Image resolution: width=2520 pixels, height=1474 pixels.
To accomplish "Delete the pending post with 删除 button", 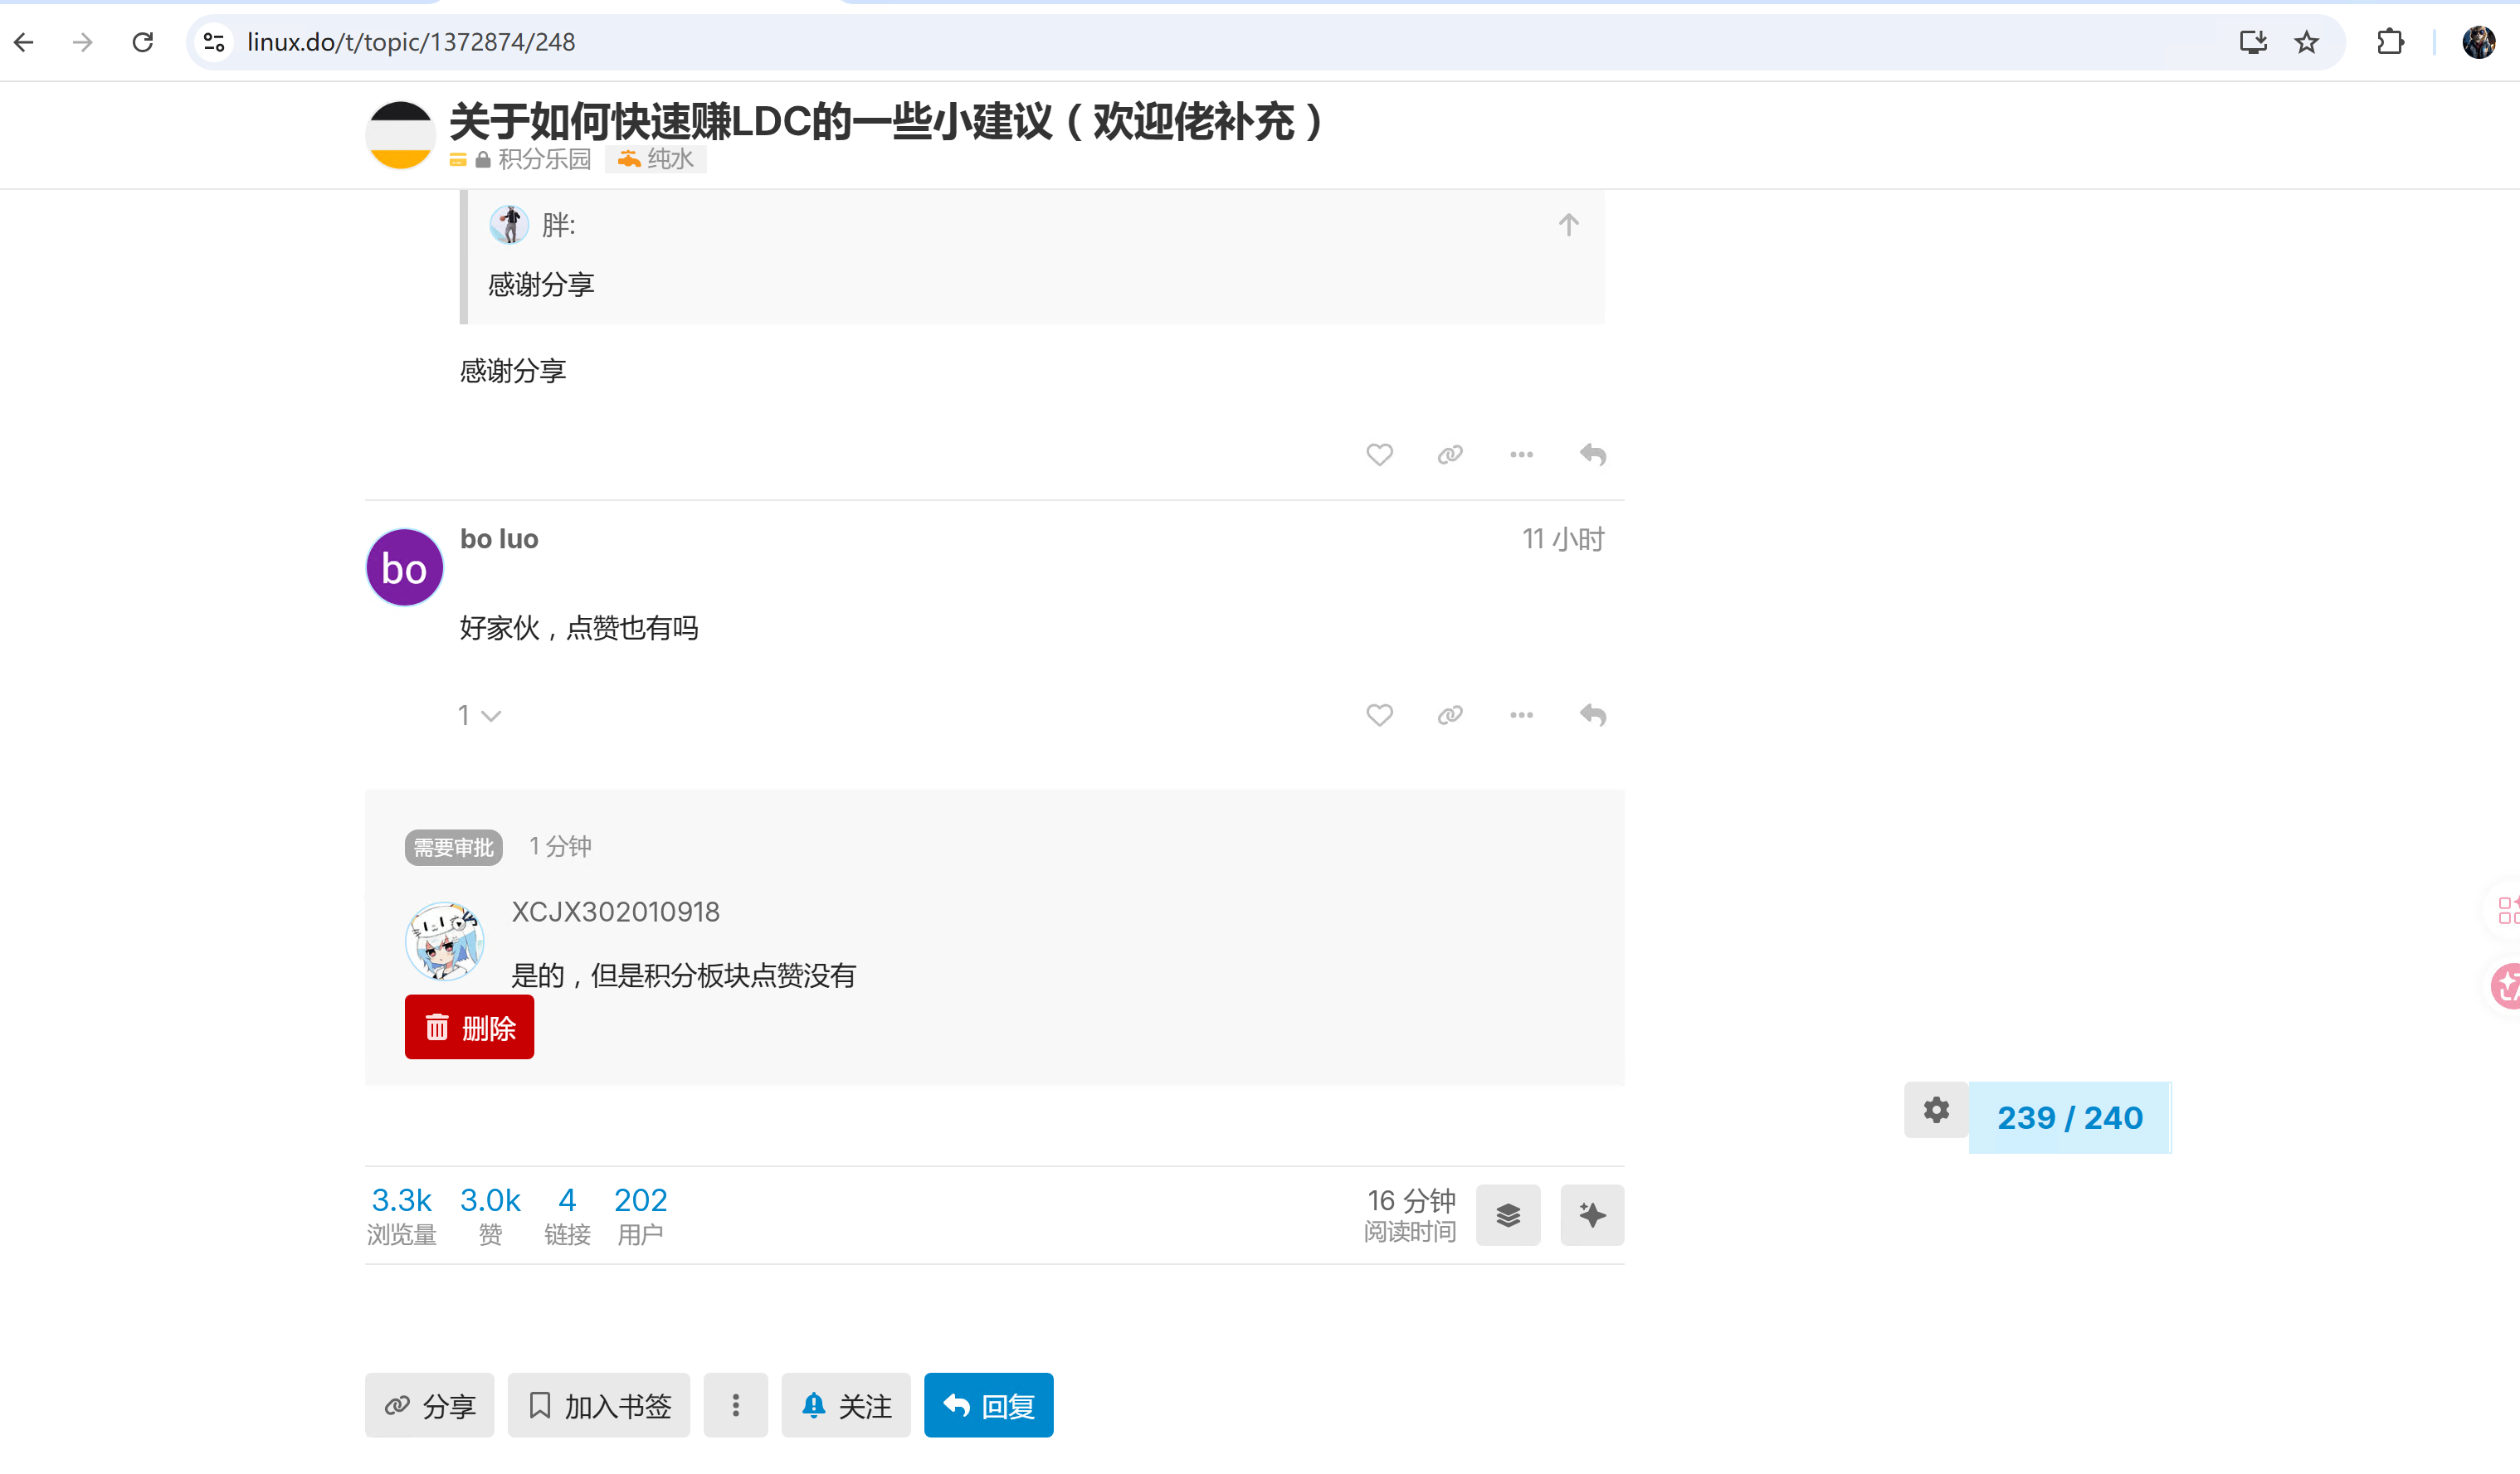I will (469, 1027).
